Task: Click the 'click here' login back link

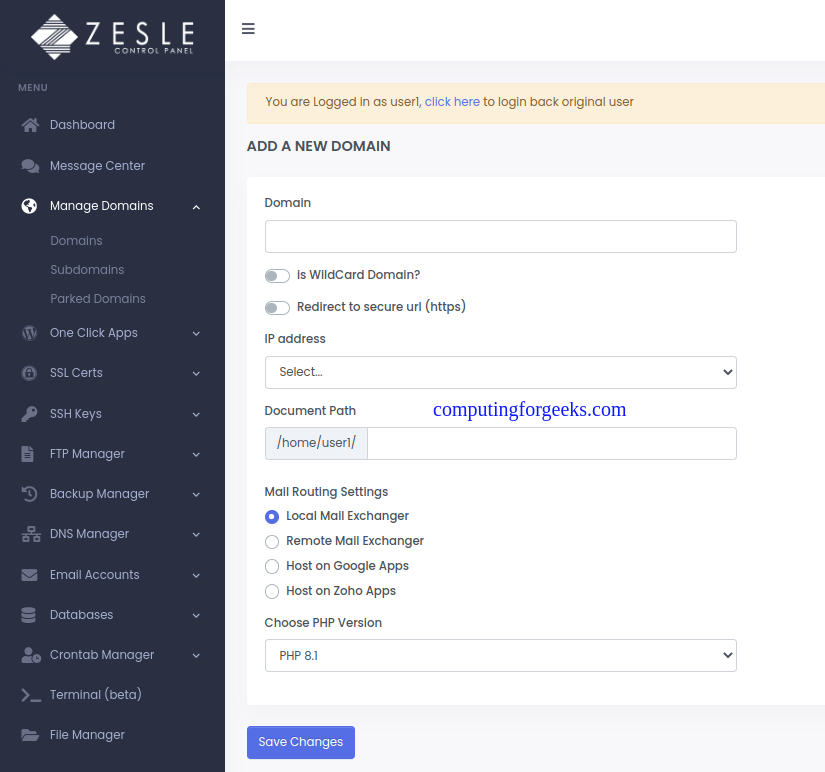Action: point(452,102)
